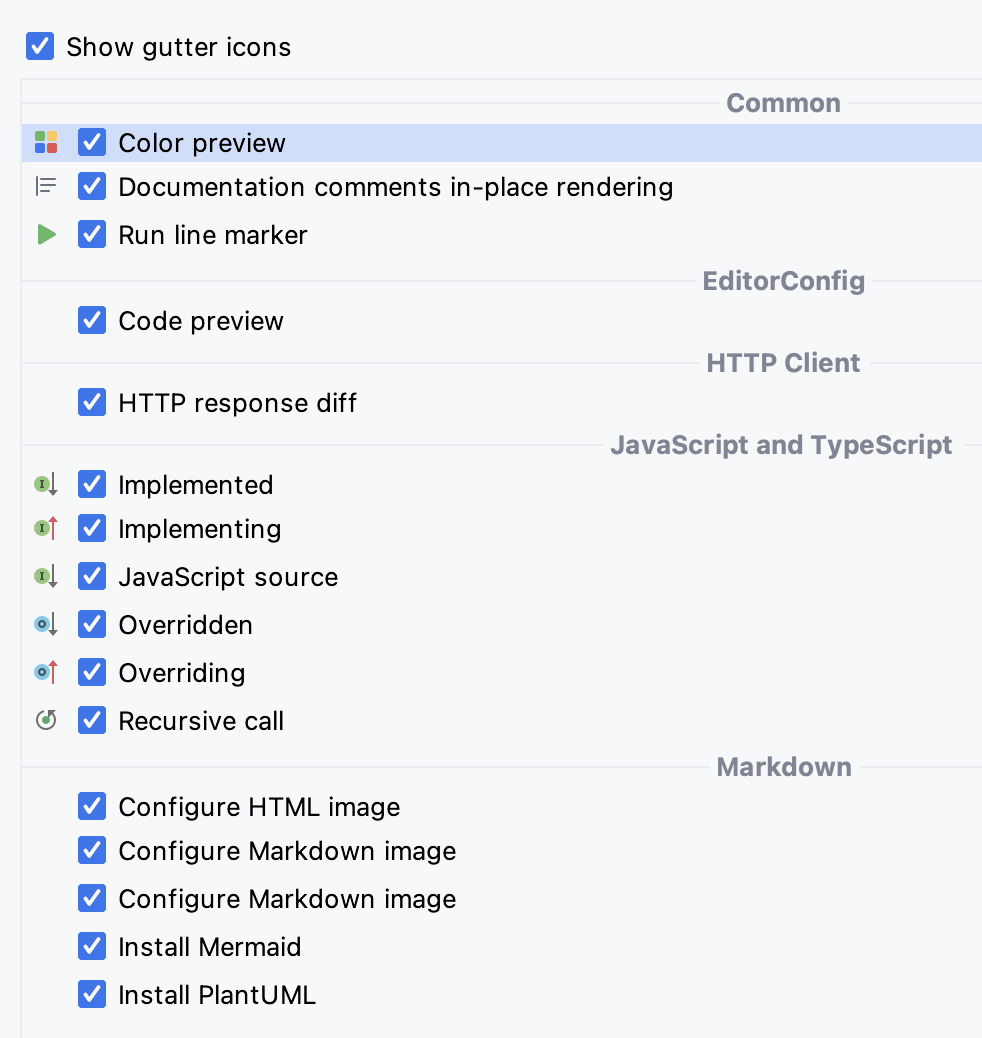
Task: Click the JavaScript and TypeScript section header
Action: click(783, 444)
